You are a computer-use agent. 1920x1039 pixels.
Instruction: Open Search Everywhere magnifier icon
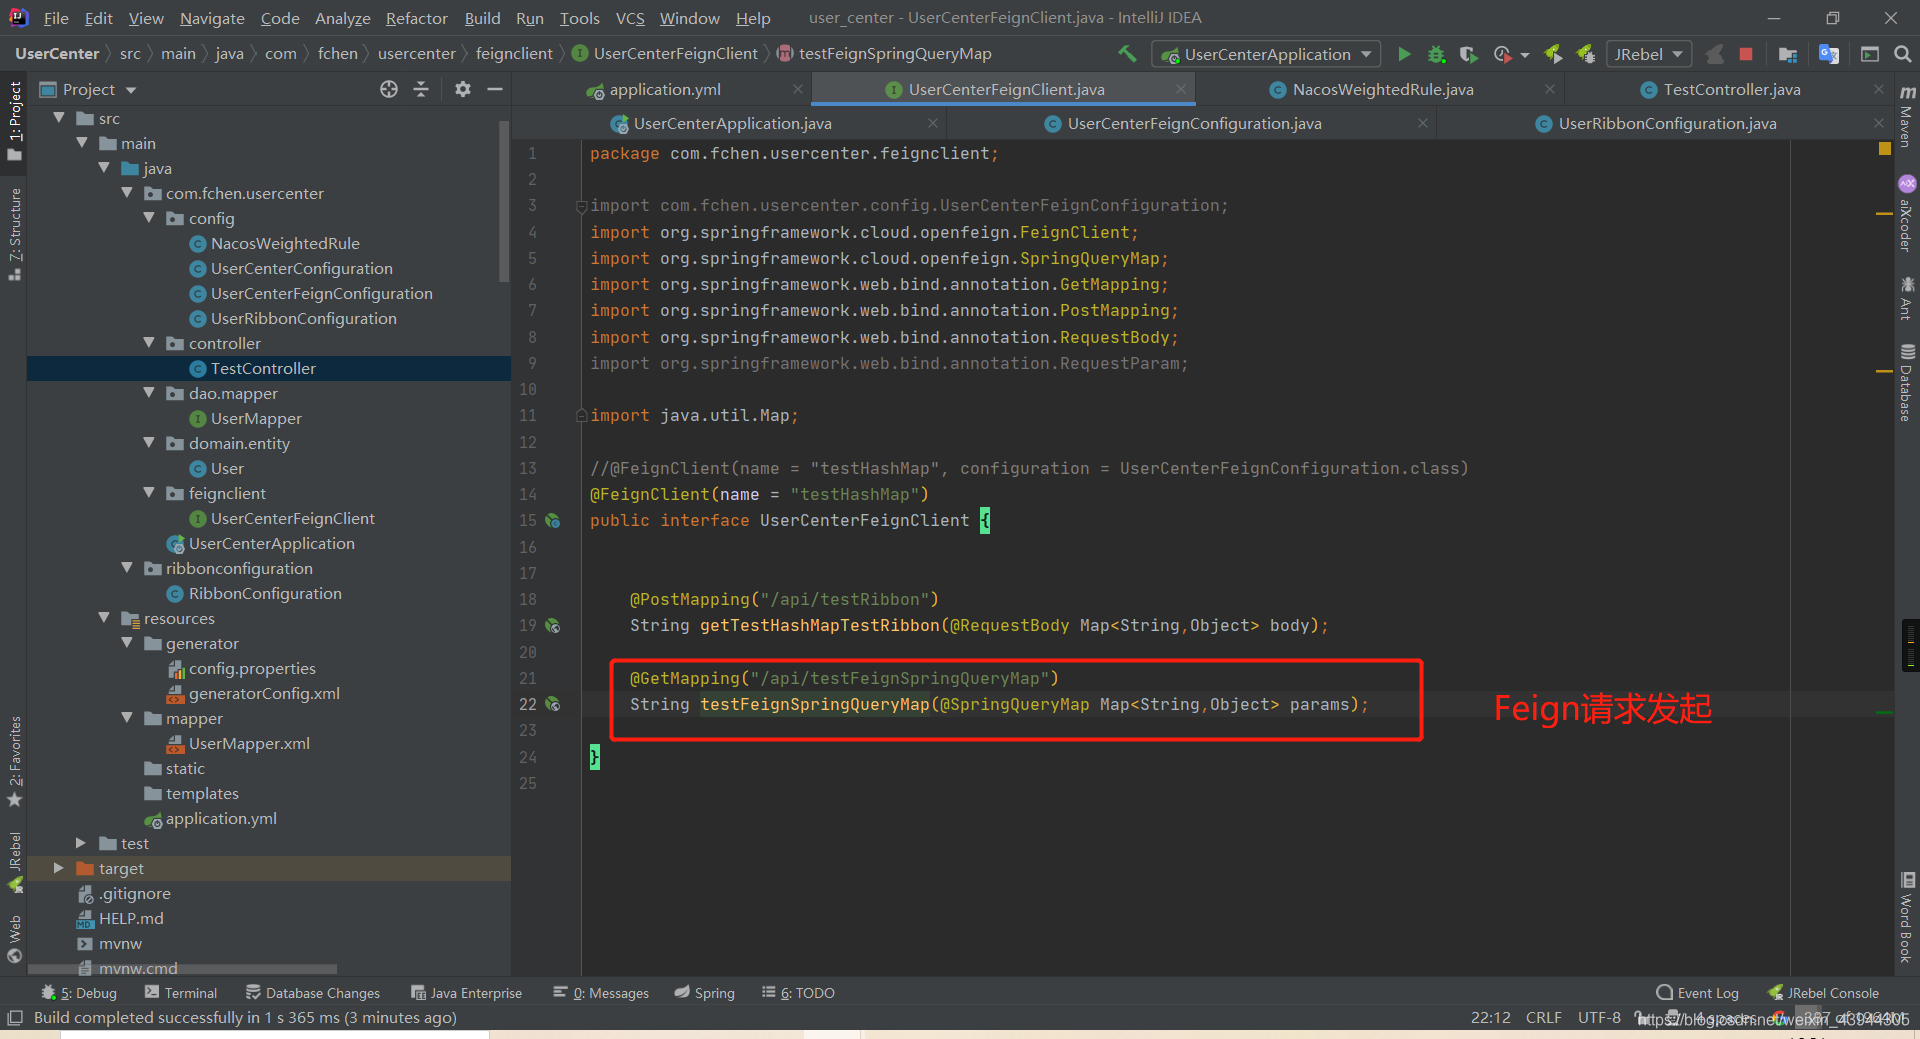[x=1903, y=54]
